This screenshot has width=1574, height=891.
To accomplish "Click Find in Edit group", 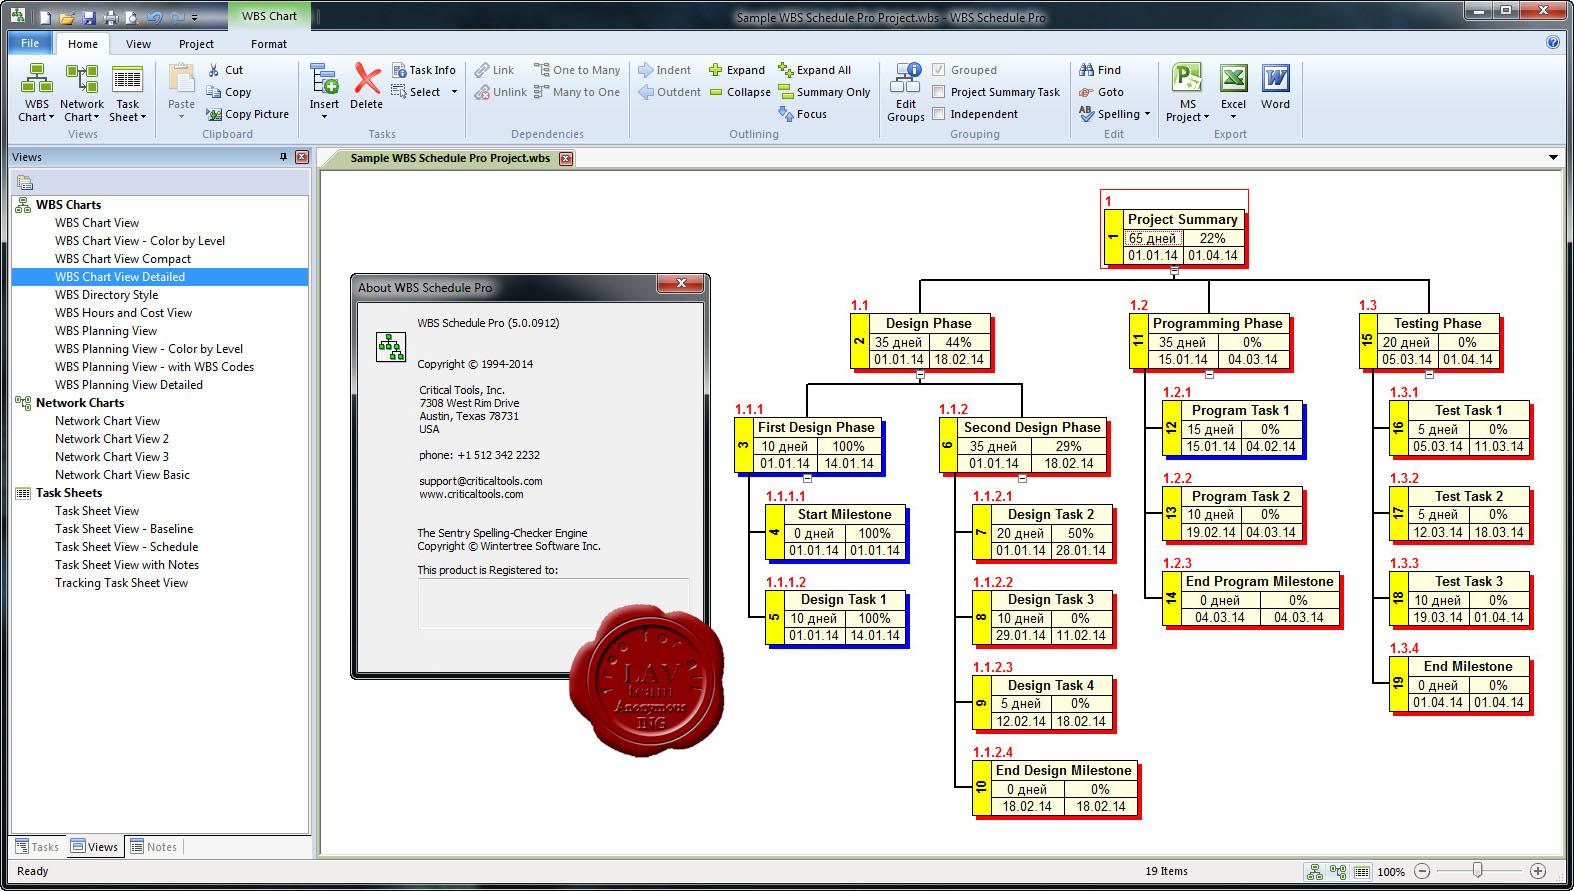I will (x=1100, y=70).
